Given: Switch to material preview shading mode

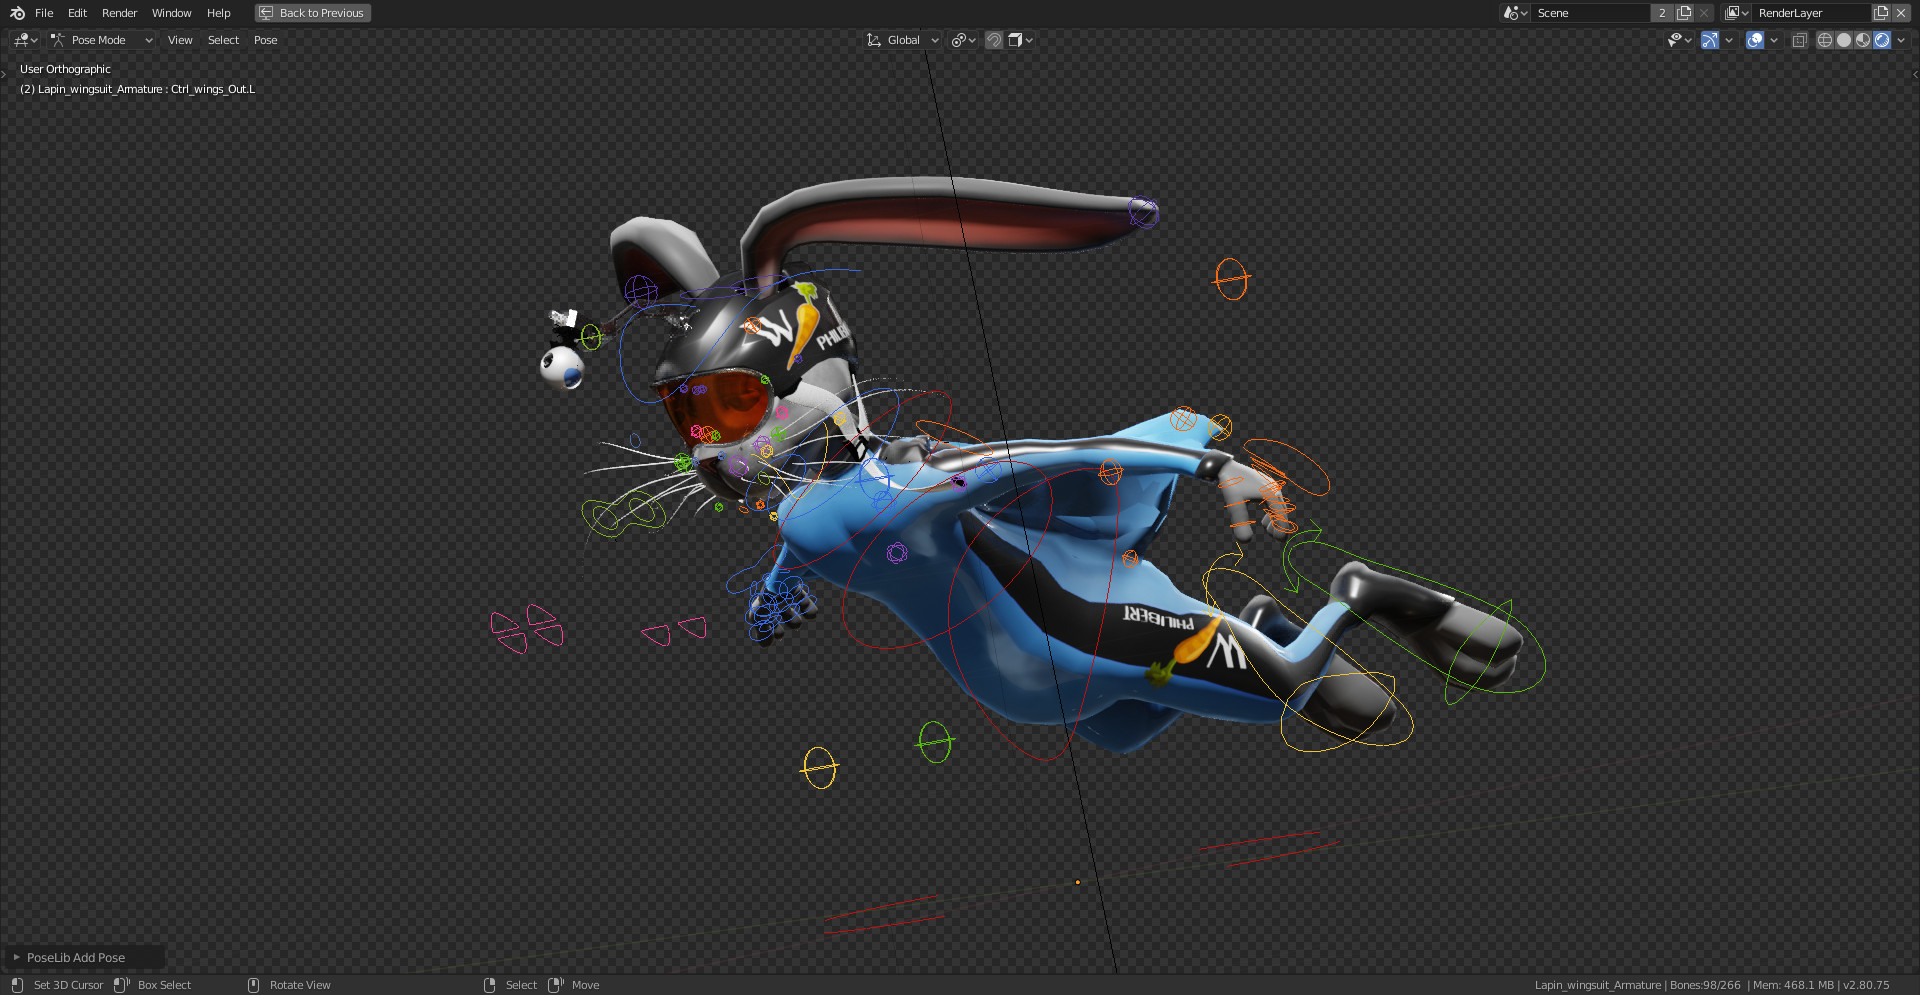Looking at the screenshot, I should point(1863,40).
